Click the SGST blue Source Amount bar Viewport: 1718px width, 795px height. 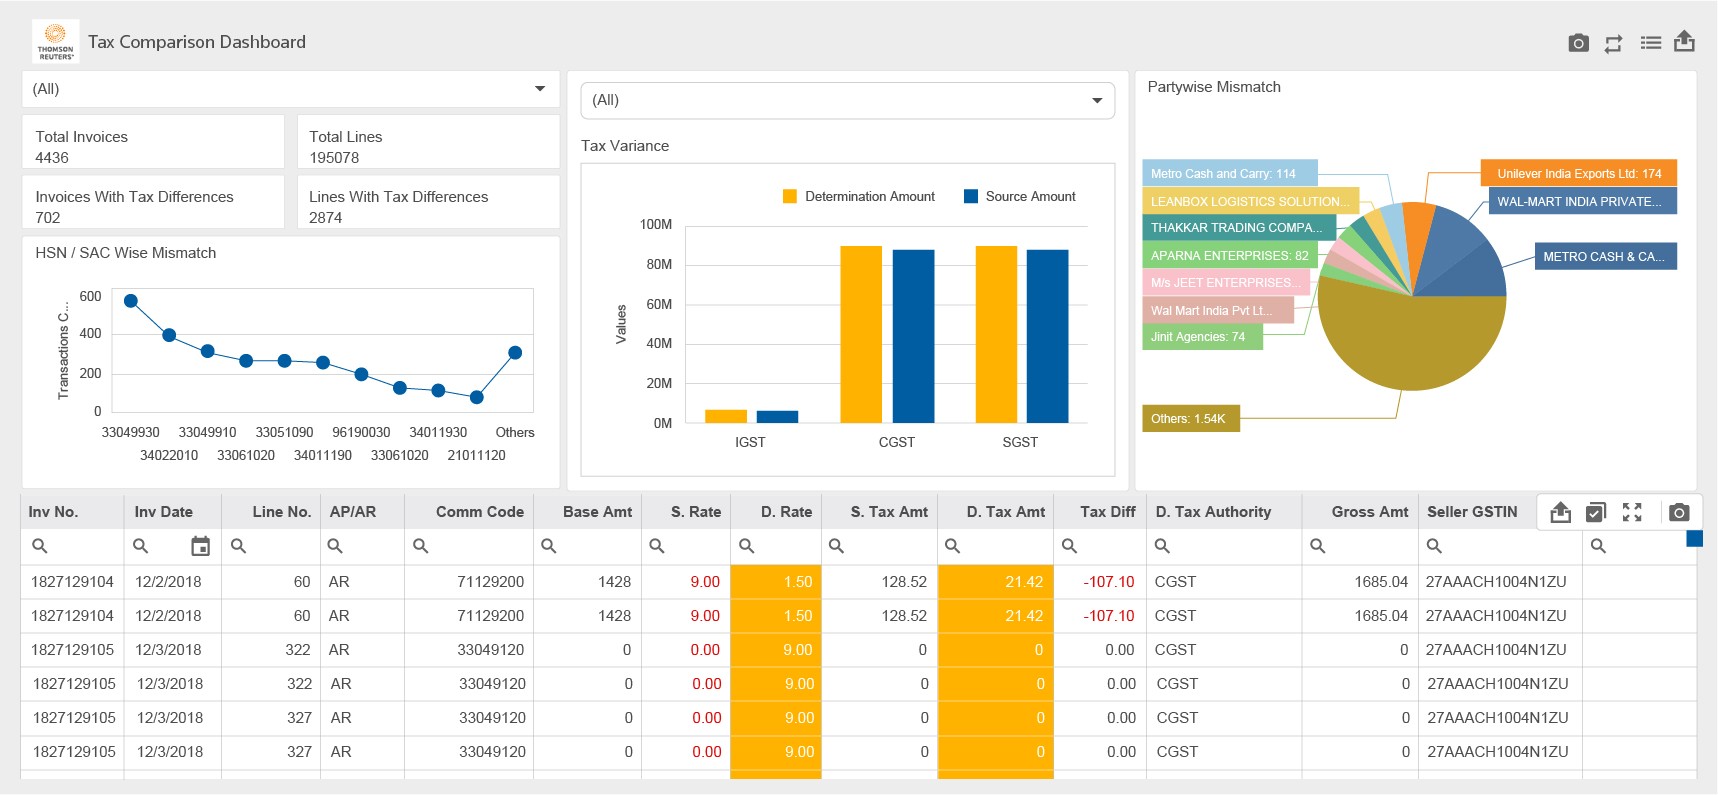[x=1047, y=336]
